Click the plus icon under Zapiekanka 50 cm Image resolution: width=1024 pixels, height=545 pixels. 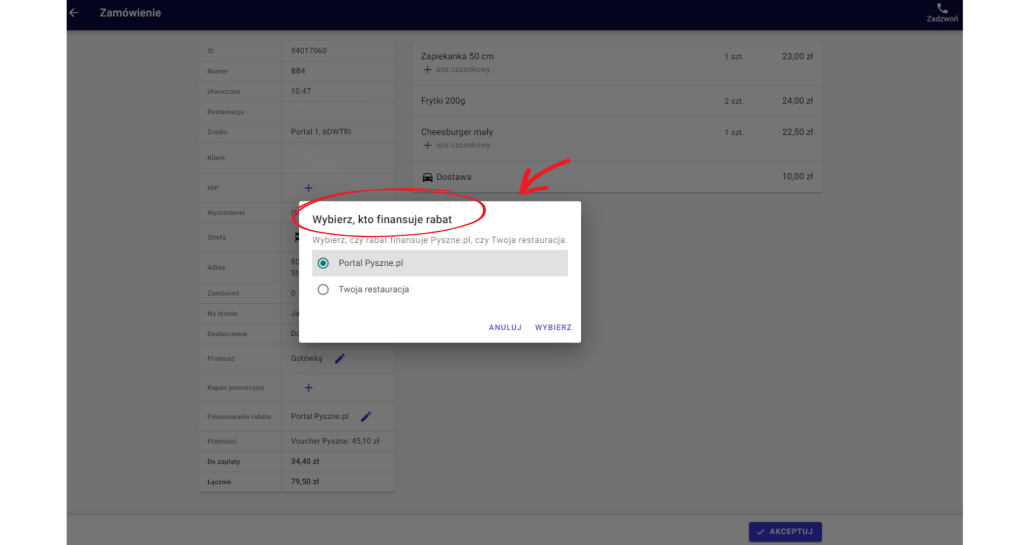[x=428, y=70]
